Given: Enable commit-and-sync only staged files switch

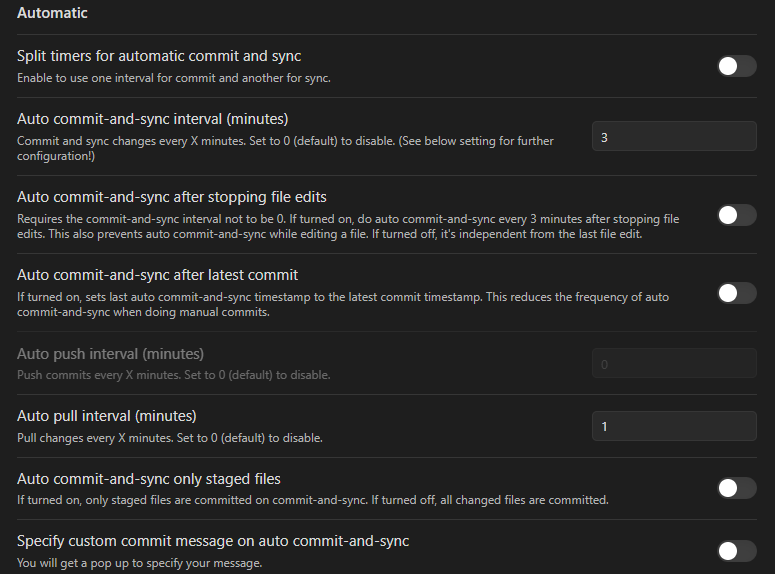Looking at the screenshot, I should 736,488.
